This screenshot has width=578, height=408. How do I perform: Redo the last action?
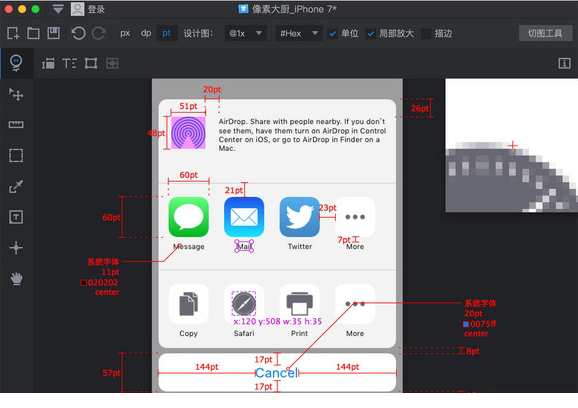click(98, 34)
